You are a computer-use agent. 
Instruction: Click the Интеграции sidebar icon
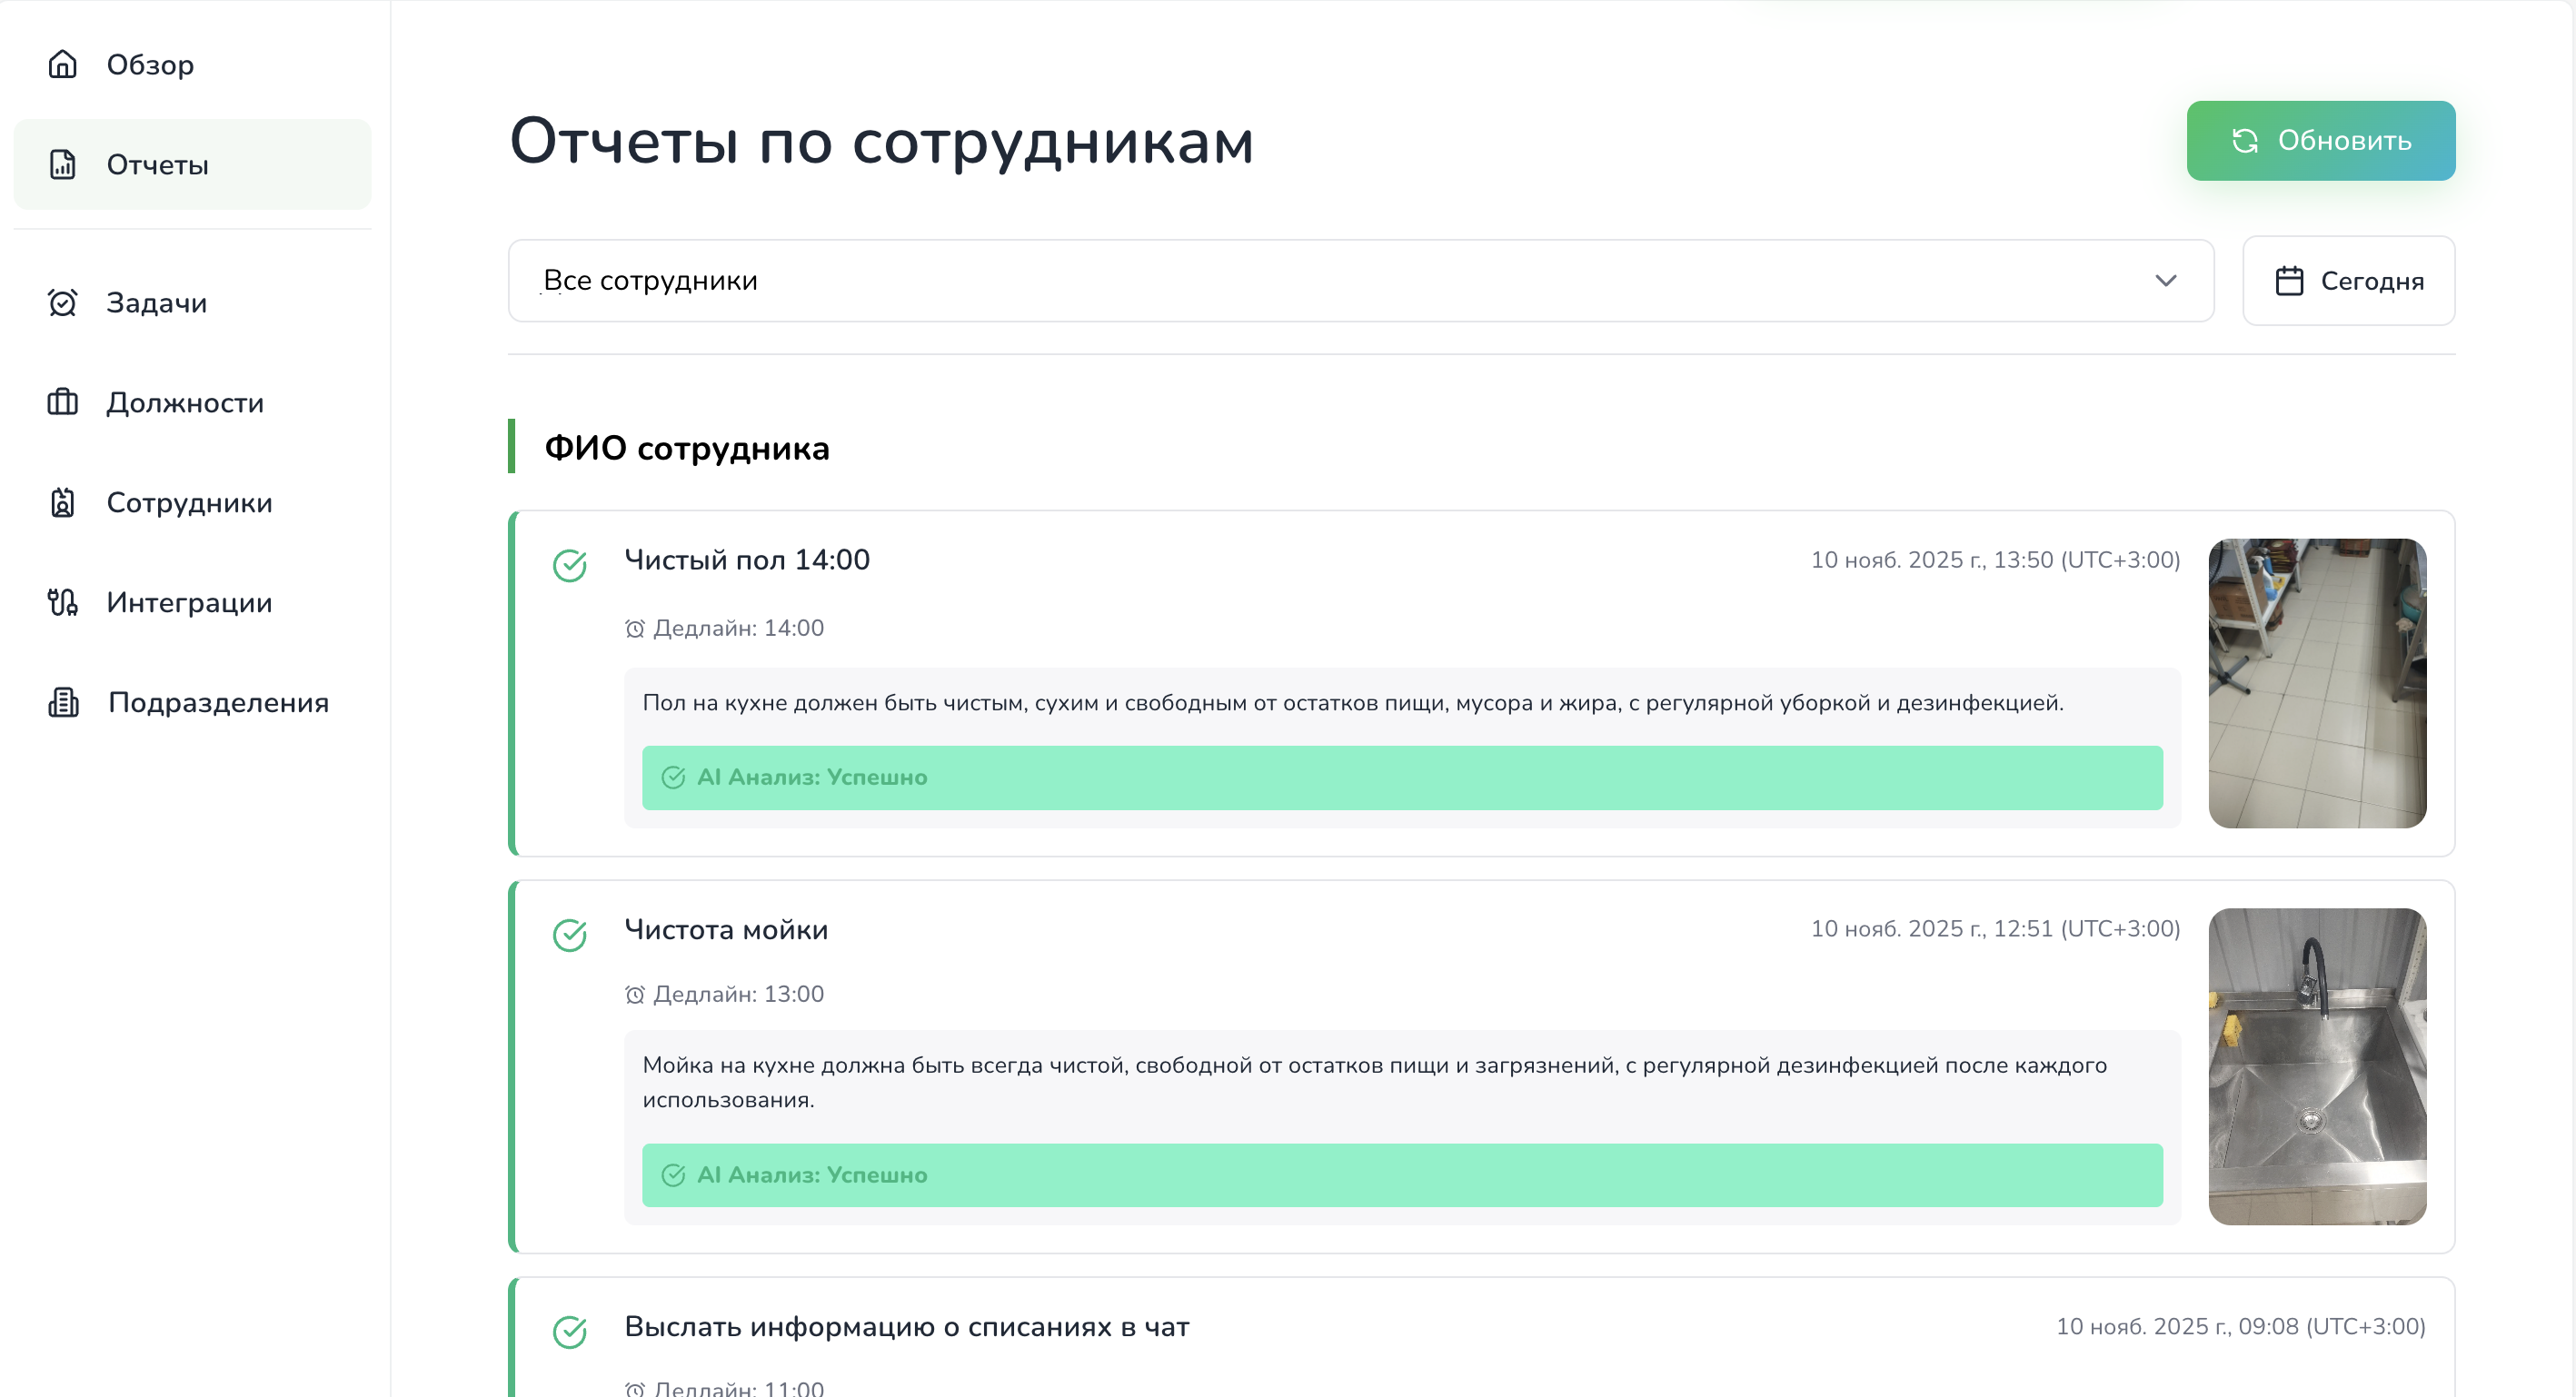coord(62,602)
